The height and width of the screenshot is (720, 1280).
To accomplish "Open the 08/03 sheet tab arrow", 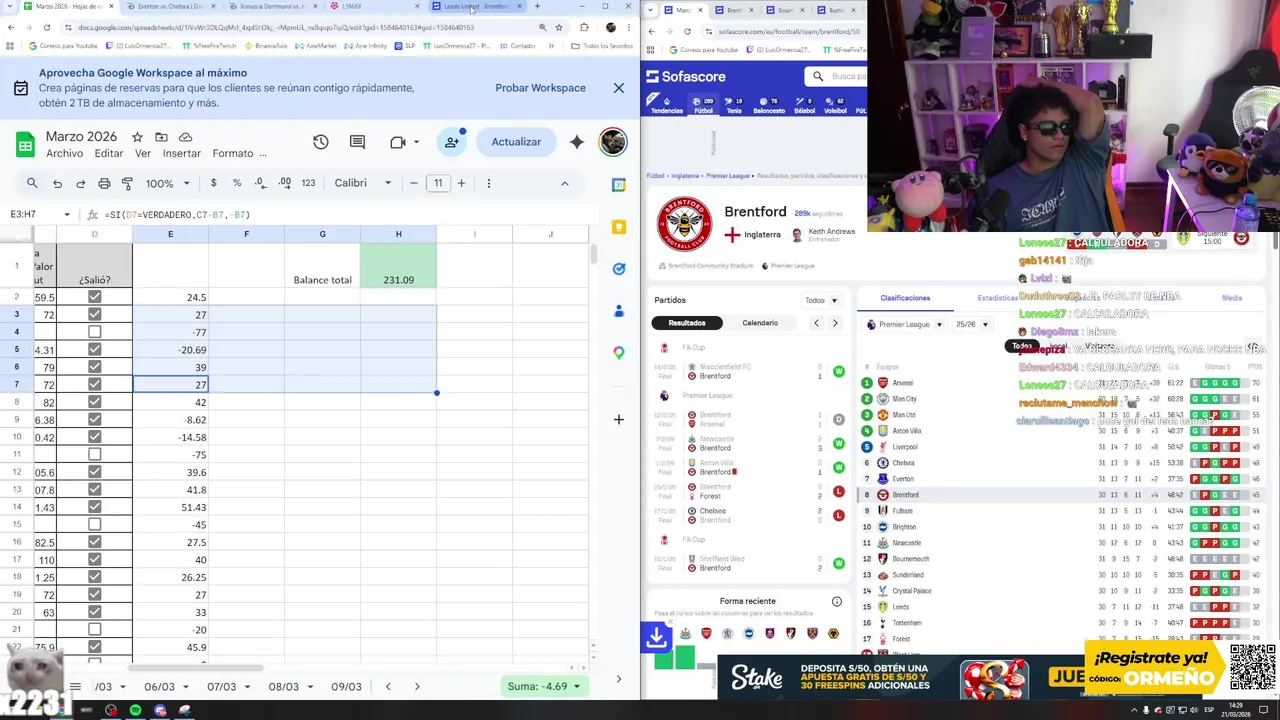I will [x=308, y=687].
